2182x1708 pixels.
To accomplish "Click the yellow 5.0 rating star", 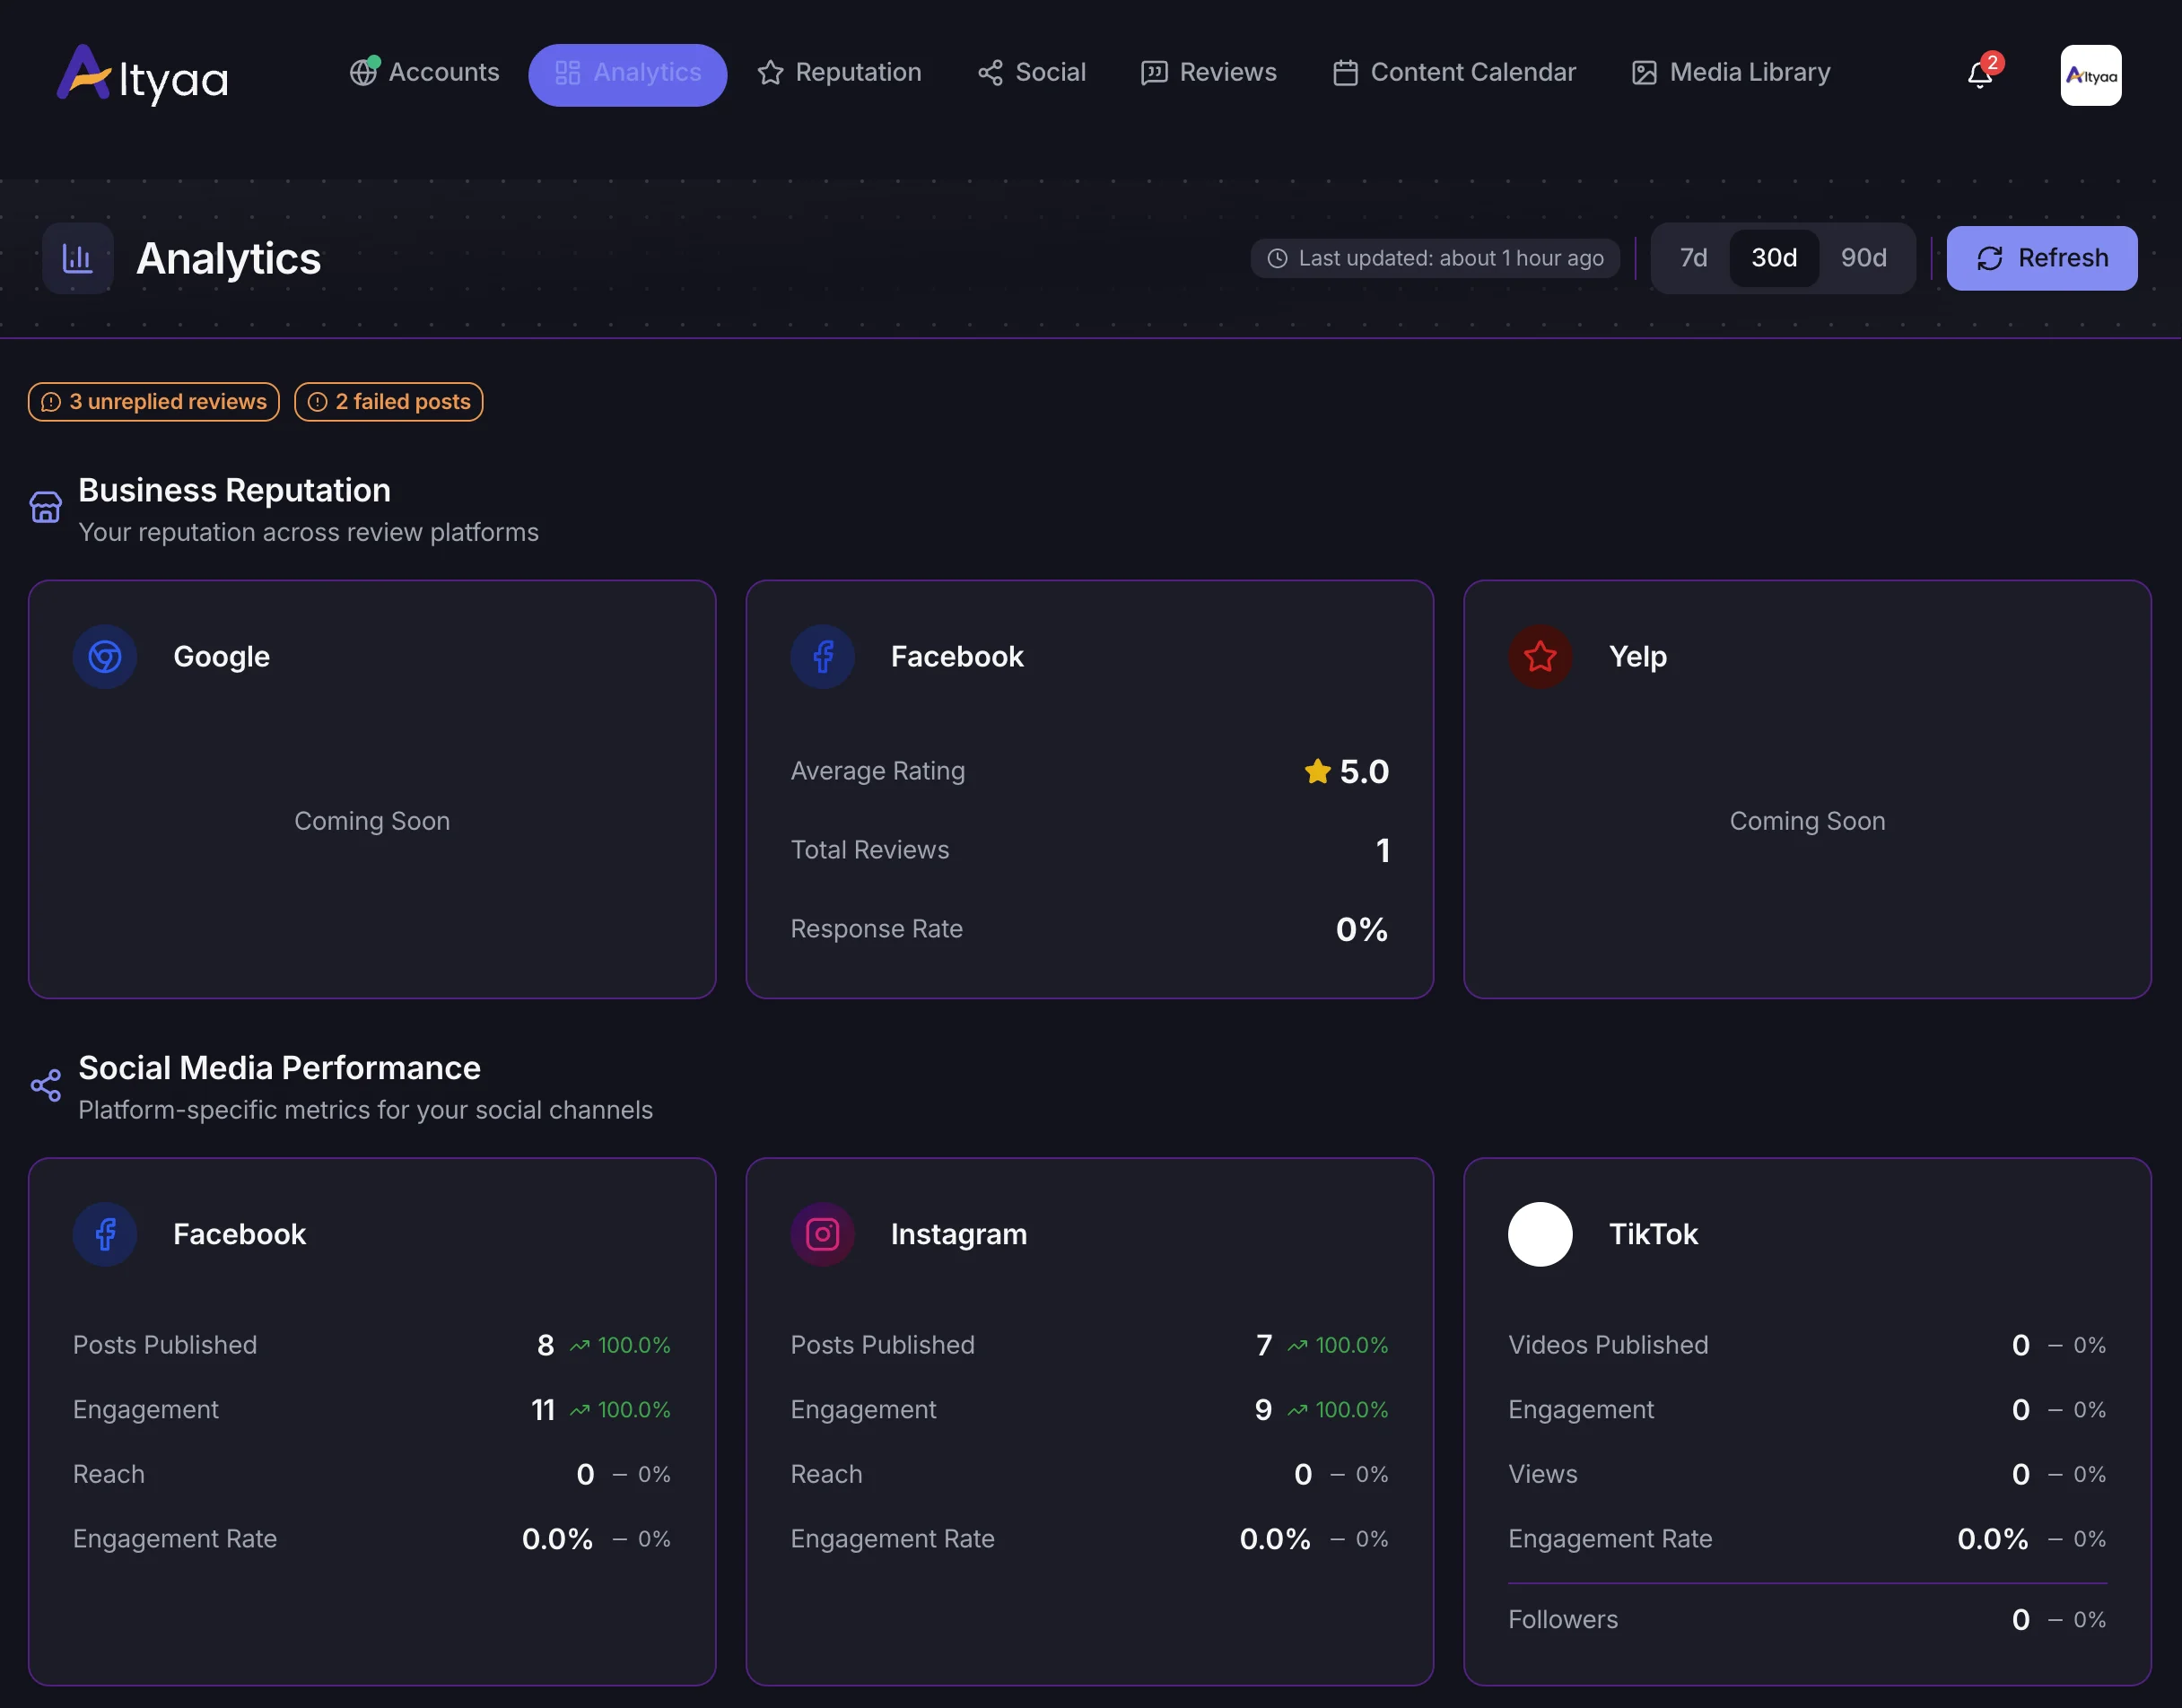I will click(1318, 771).
